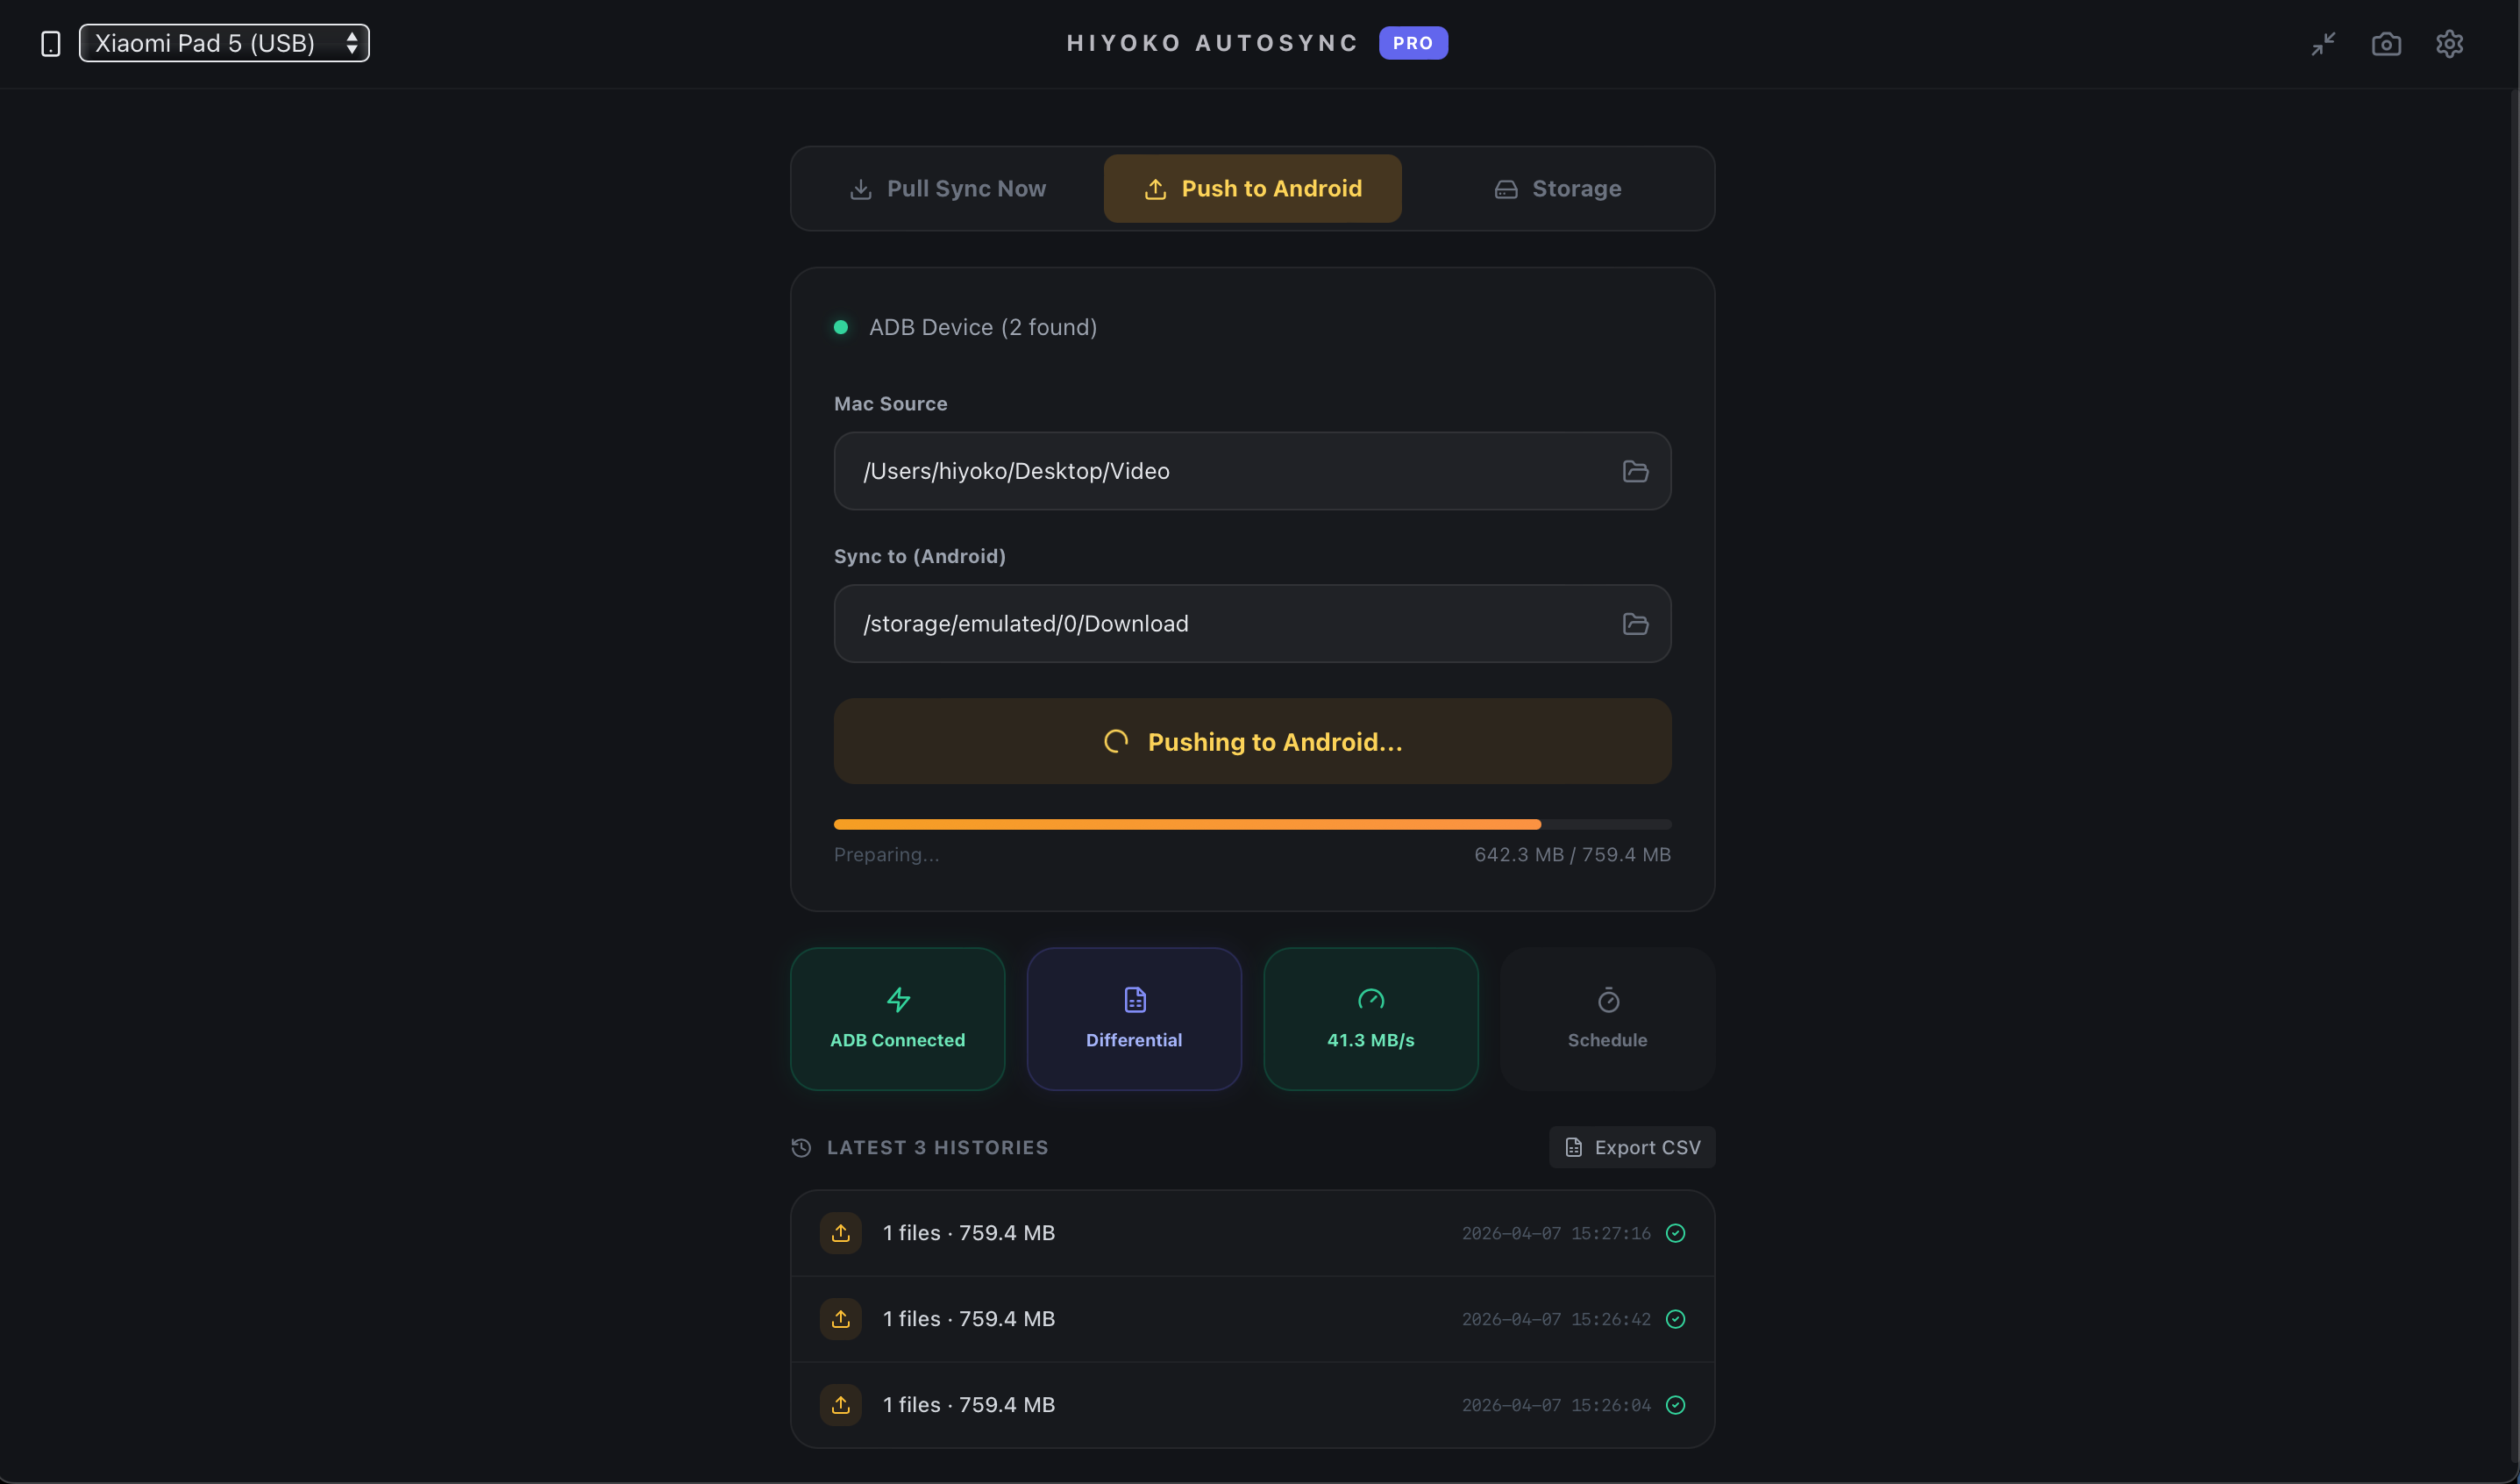Click the lightning bolt icon on ADB Connected
This screenshot has width=2520, height=1484.
tap(898, 1000)
